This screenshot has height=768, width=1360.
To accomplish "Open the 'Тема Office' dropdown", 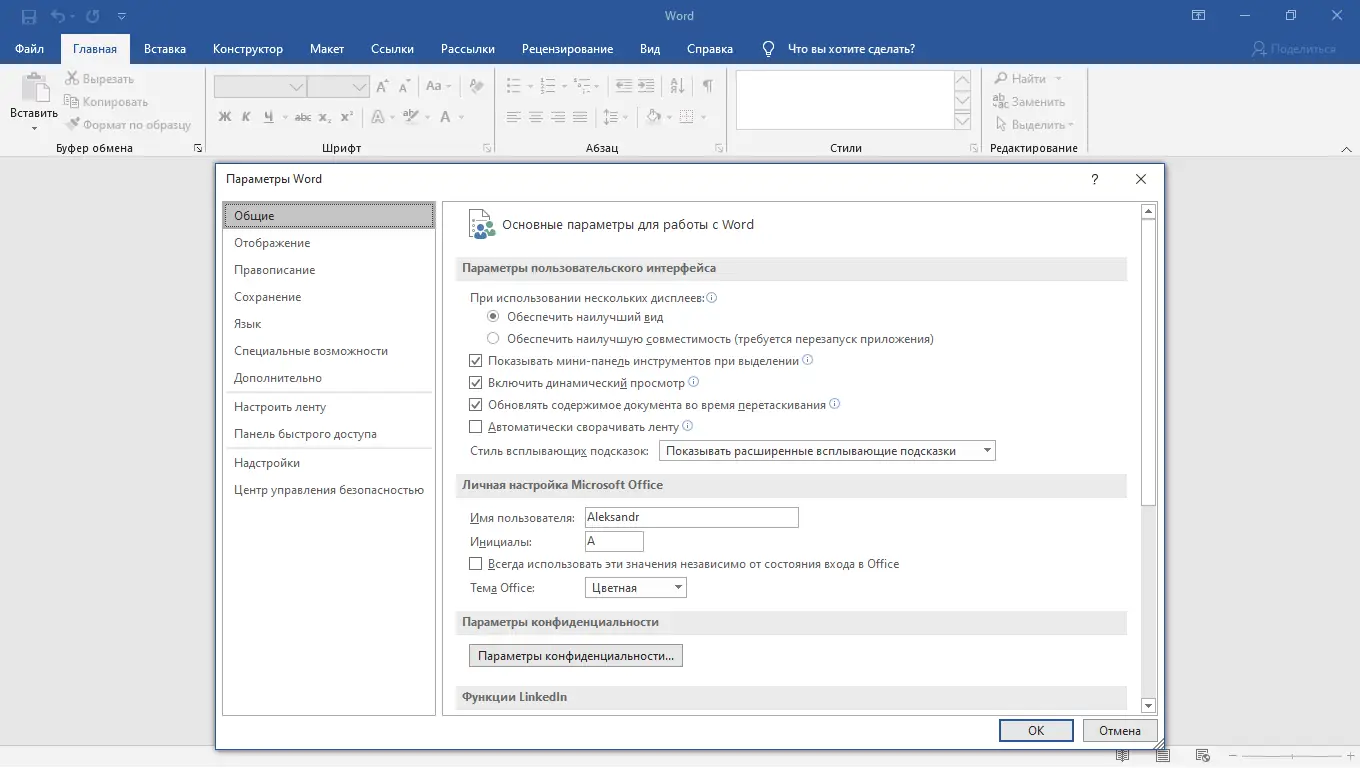I will (x=636, y=588).
